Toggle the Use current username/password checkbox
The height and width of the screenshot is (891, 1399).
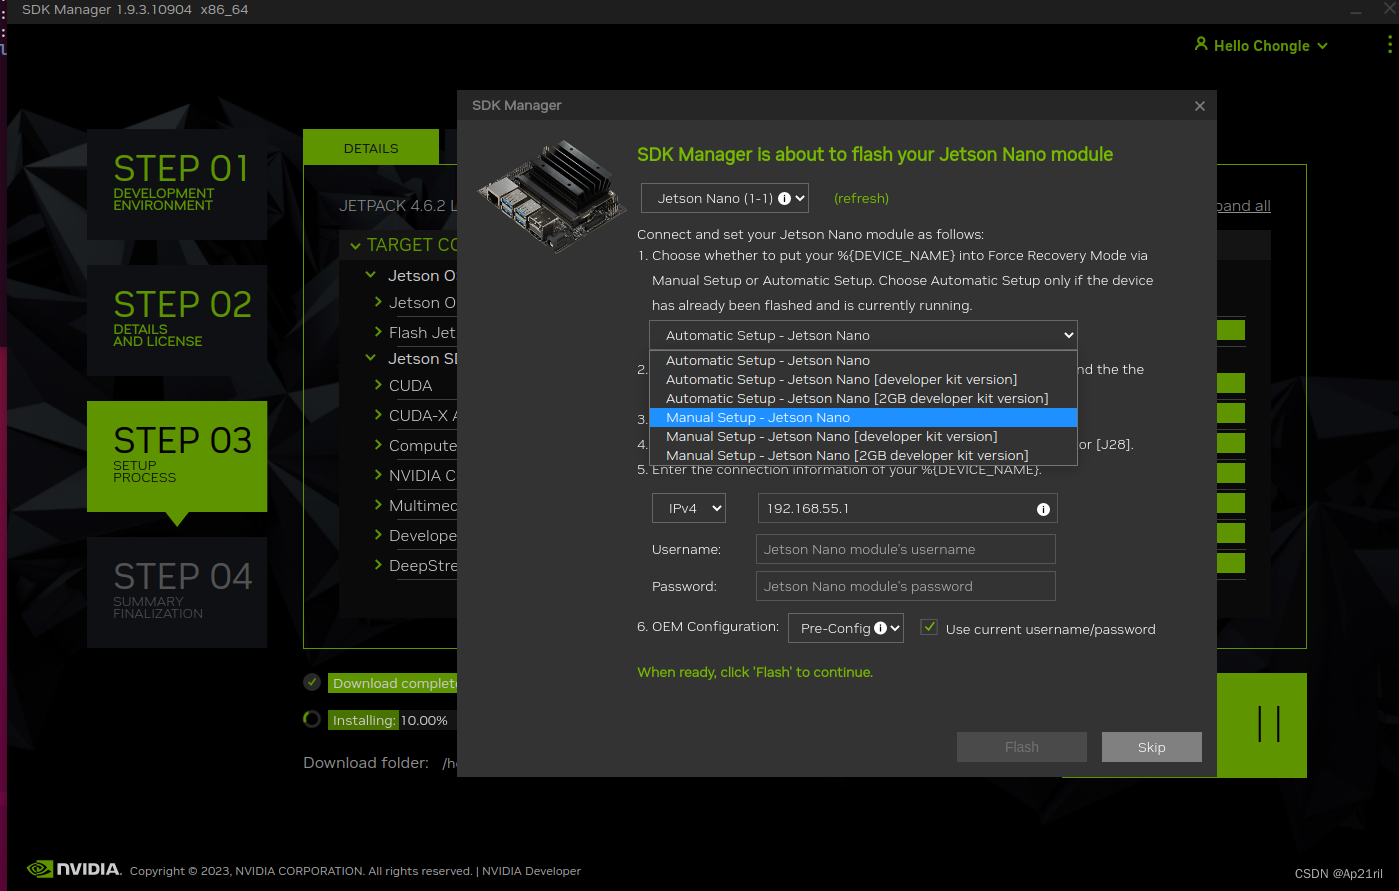pyautogui.click(x=929, y=627)
